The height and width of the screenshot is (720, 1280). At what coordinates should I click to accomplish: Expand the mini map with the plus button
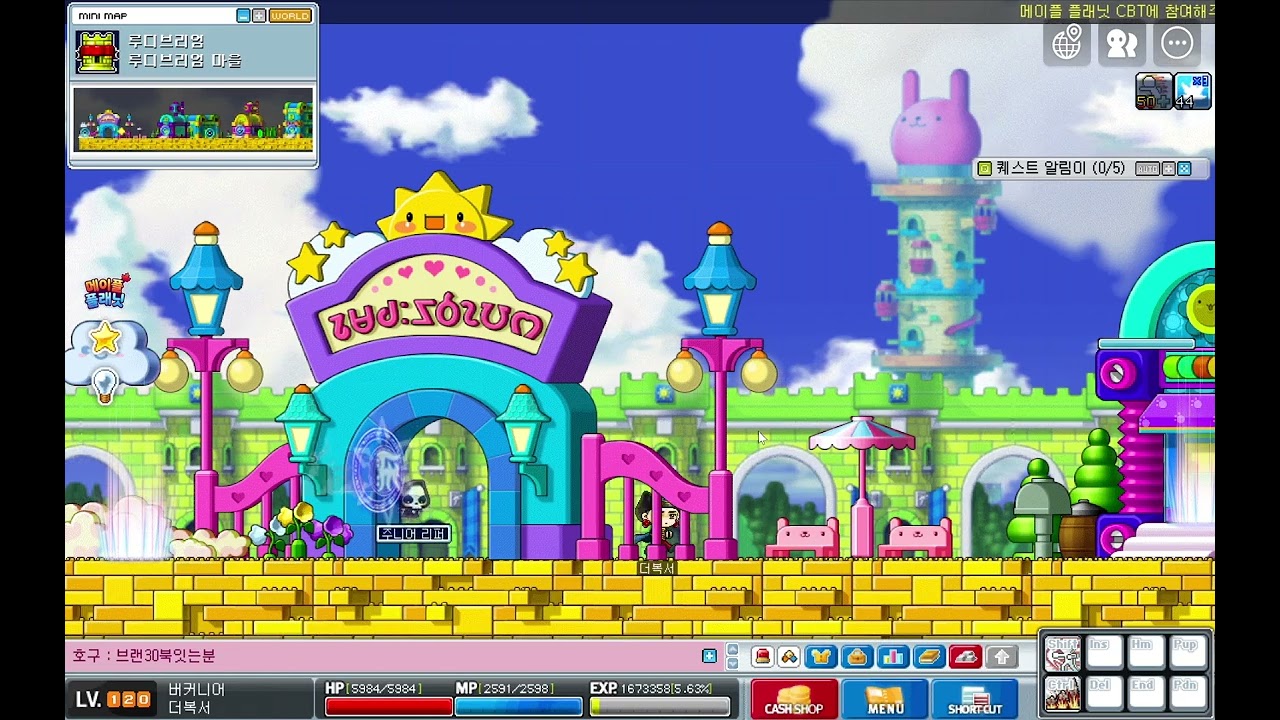click(x=259, y=16)
